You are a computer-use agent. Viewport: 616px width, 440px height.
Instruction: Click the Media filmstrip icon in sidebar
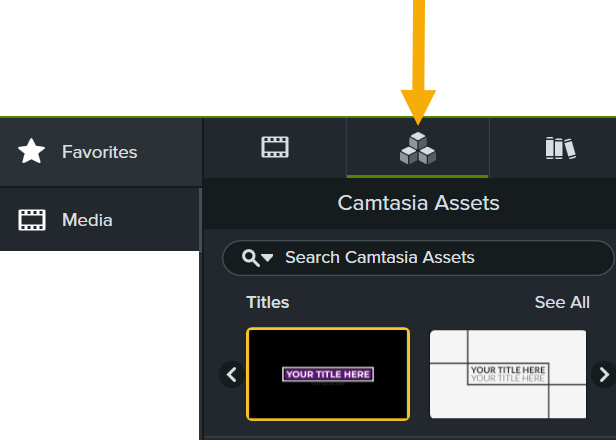tap(32, 220)
